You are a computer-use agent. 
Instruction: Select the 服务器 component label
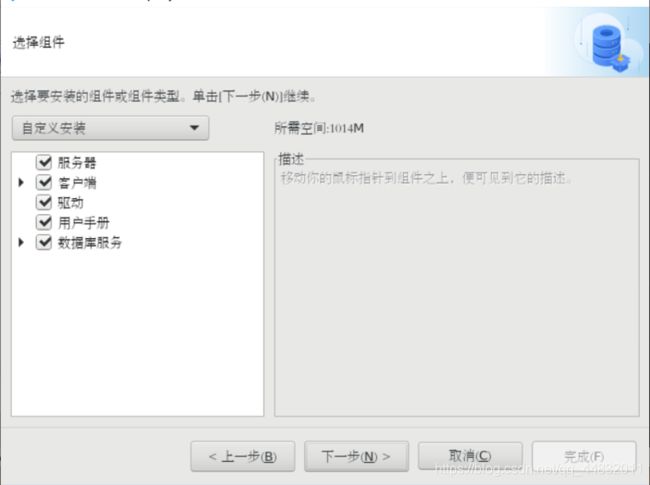[77, 163]
